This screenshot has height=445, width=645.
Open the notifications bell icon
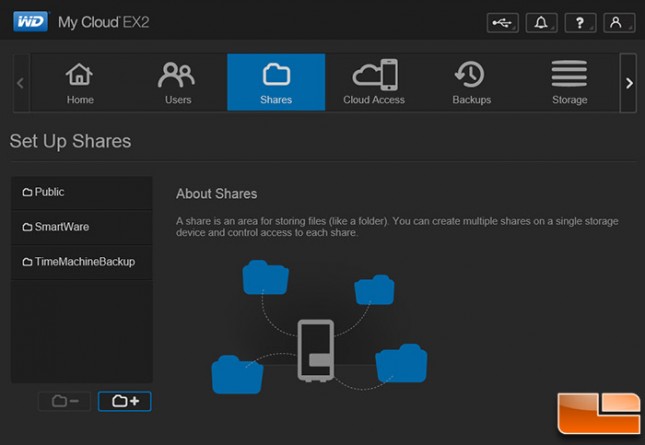(541, 23)
